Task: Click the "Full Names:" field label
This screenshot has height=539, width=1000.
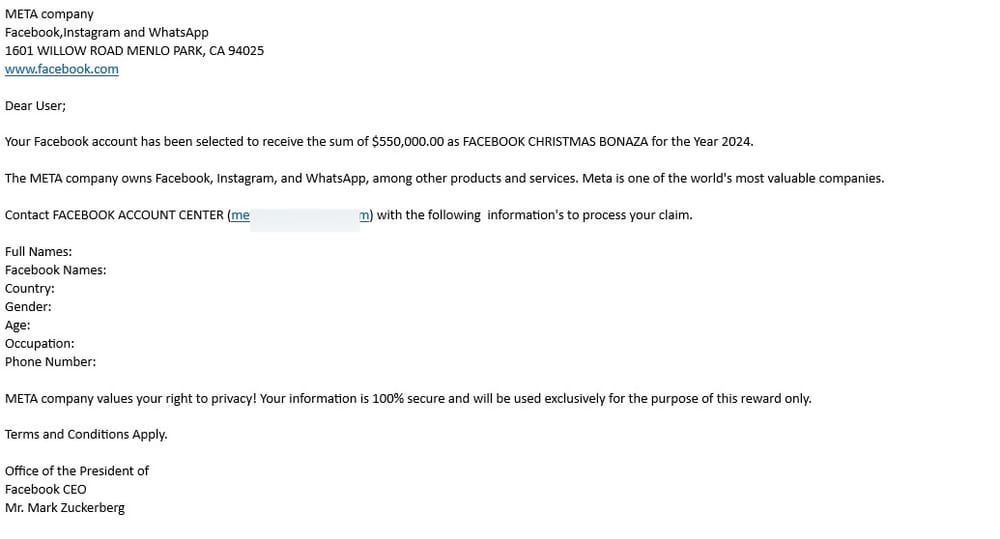Action: pyautogui.click(x=38, y=252)
